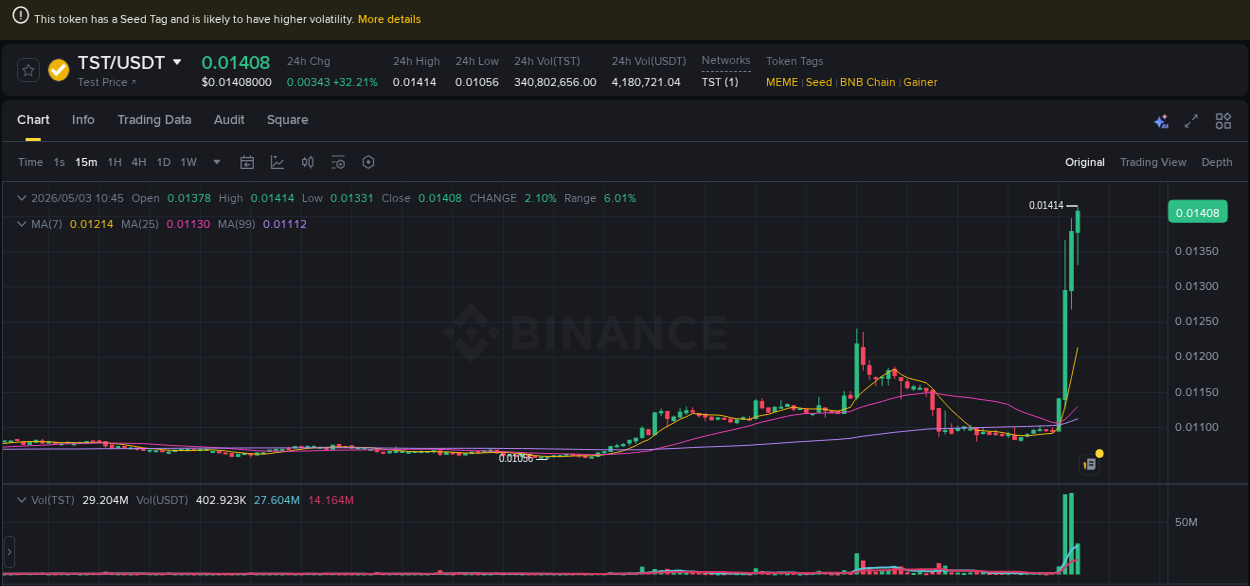Expand the TST/USDT pair selector arrow
This screenshot has width=1250, height=586.
coord(177,62)
